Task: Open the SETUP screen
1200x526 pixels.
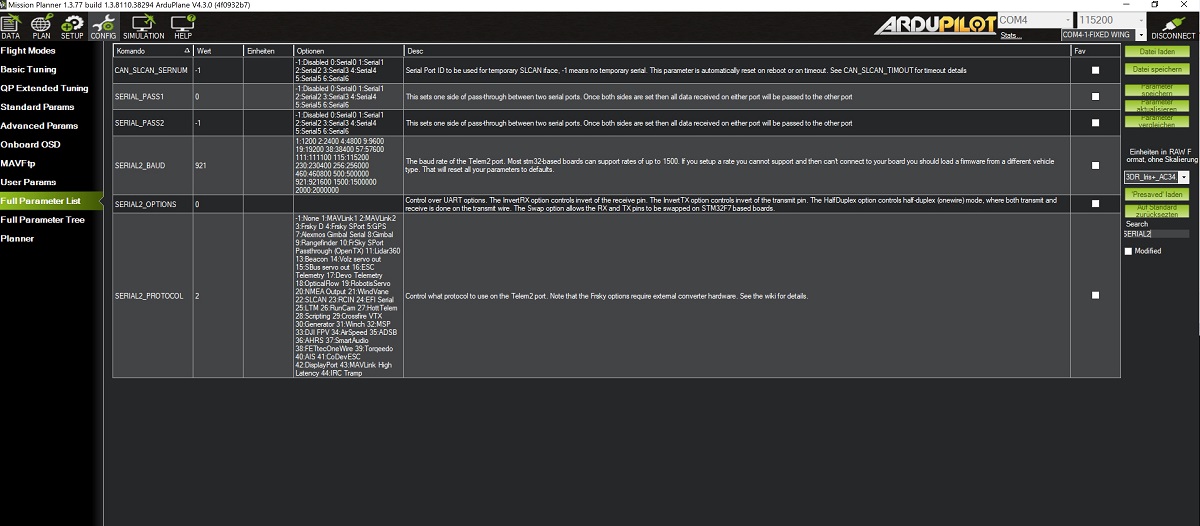Action: (x=72, y=26)
